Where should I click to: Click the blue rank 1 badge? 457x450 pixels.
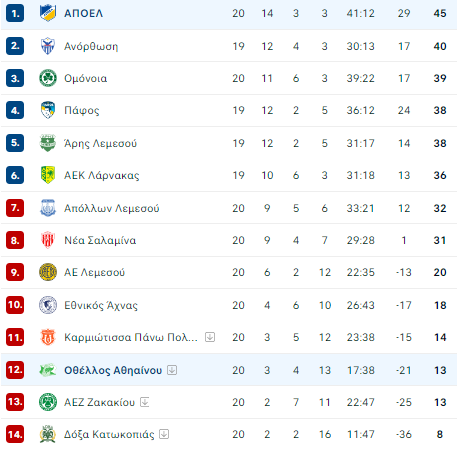point(15,13)
